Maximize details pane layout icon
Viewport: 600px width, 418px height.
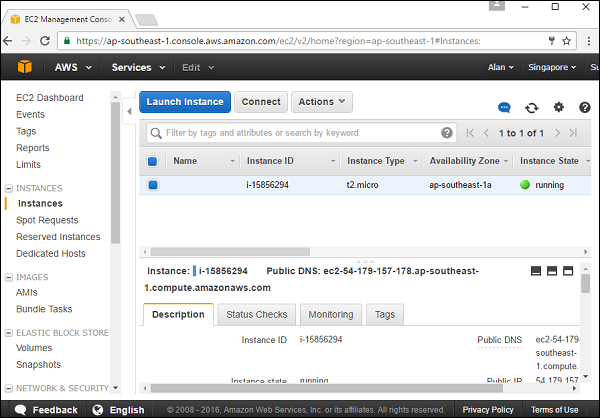coord(568,271)
